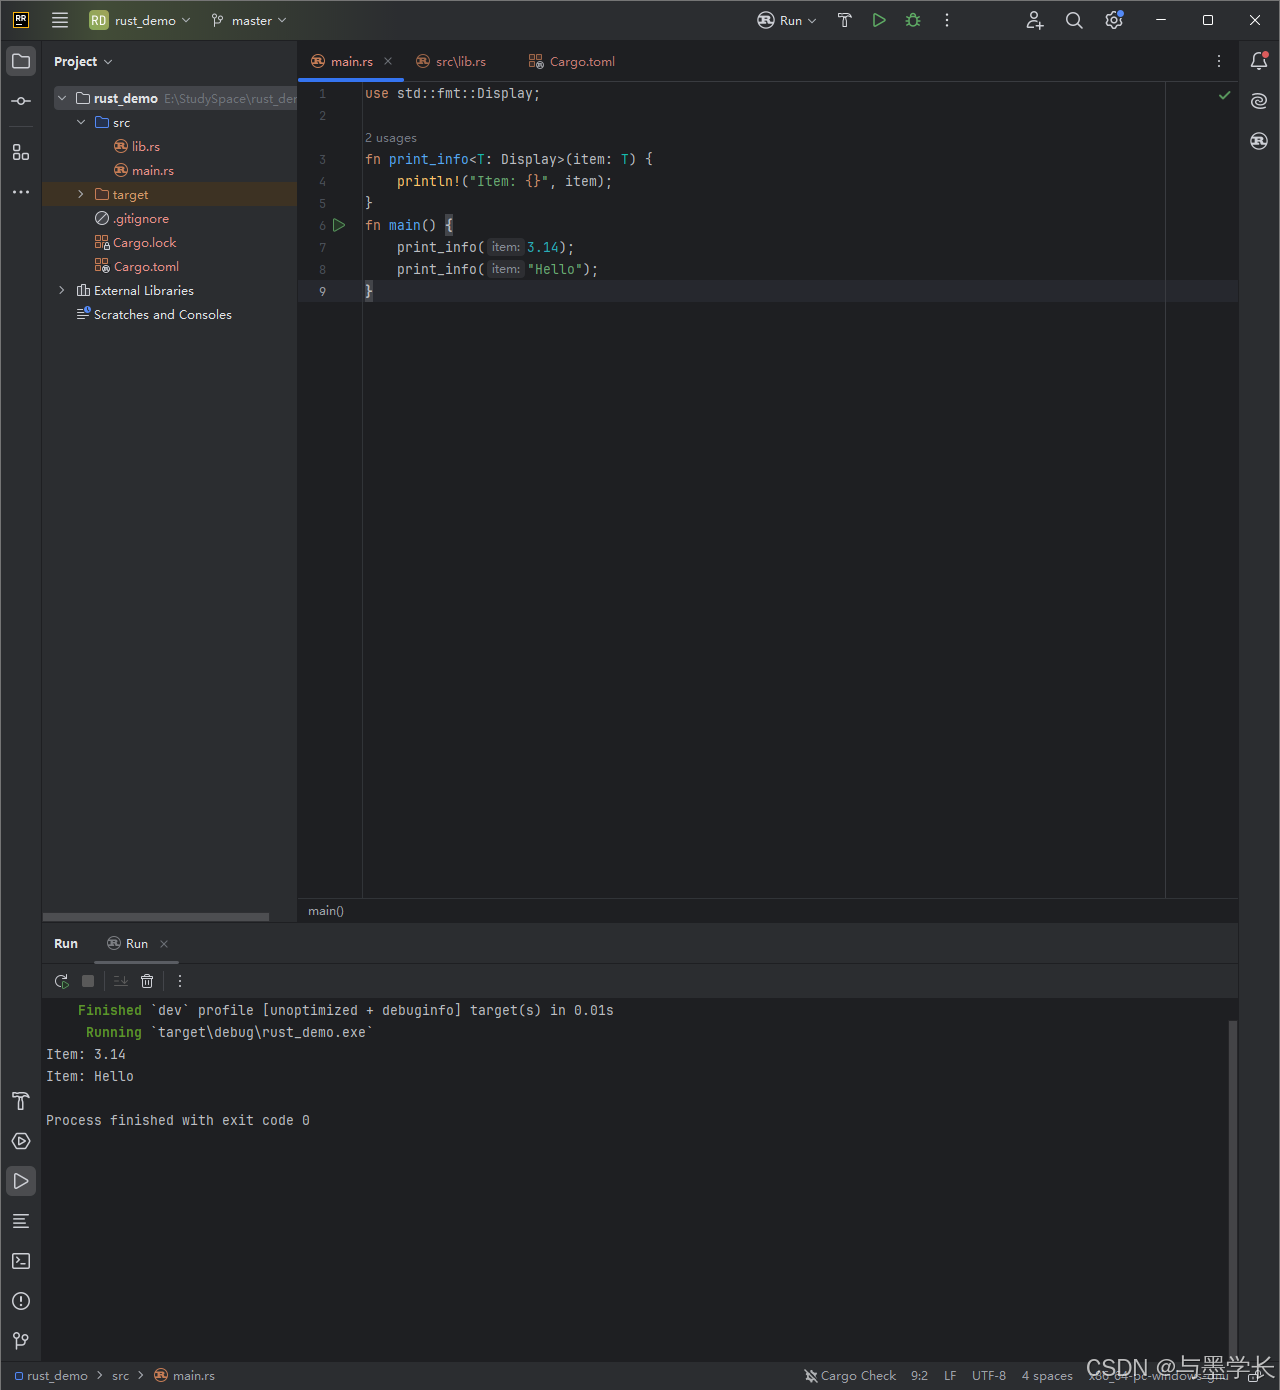The image size is (1280, 1390).
Task: Open Run configuration dropdown
Action: (x=787, y=20)
